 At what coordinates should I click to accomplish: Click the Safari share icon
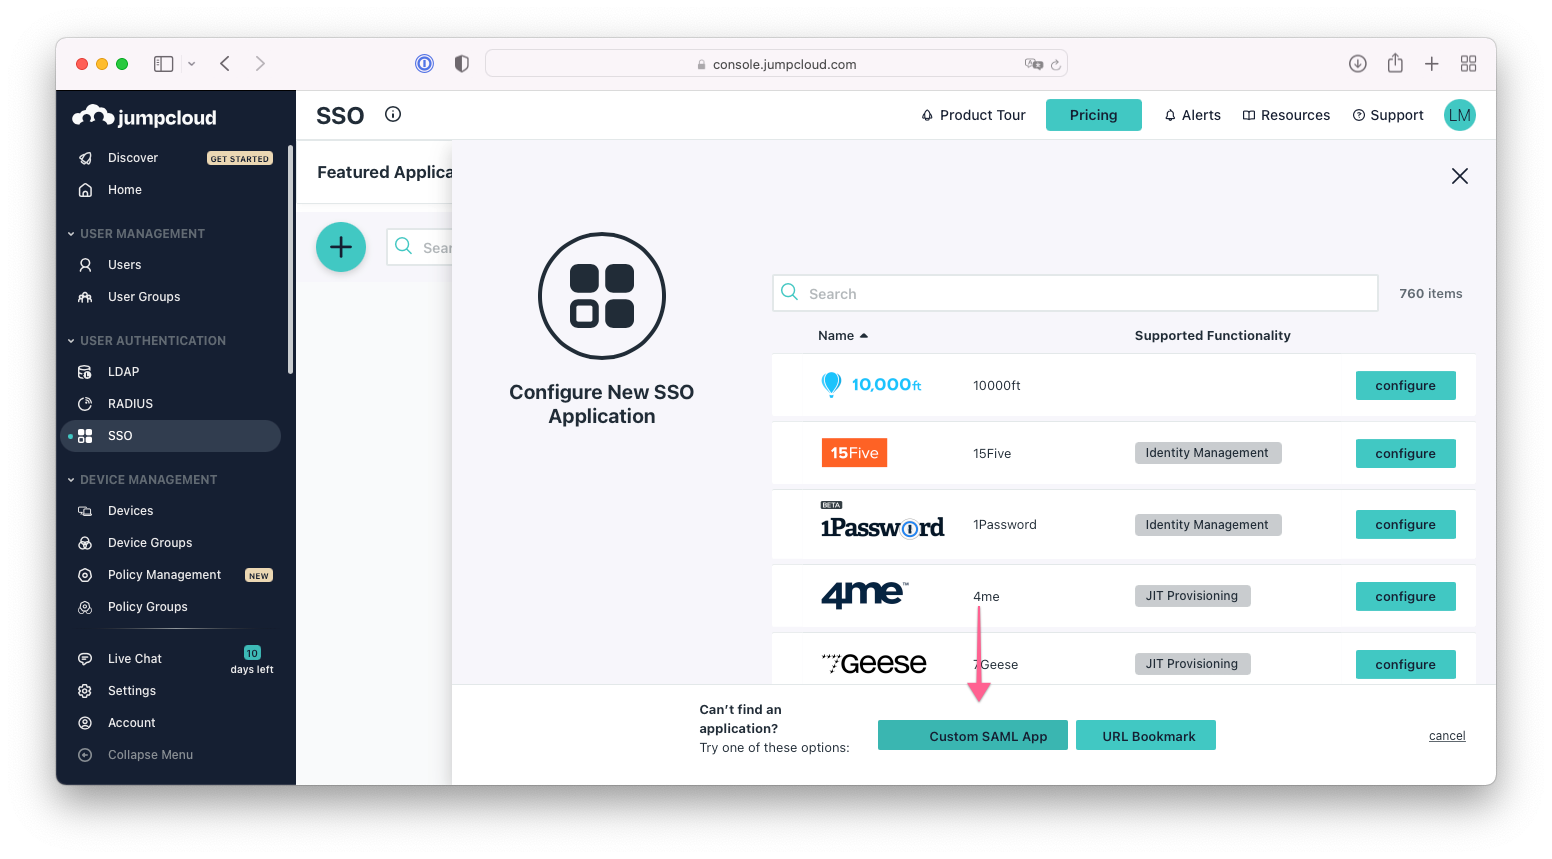(x=1395, y=64)
